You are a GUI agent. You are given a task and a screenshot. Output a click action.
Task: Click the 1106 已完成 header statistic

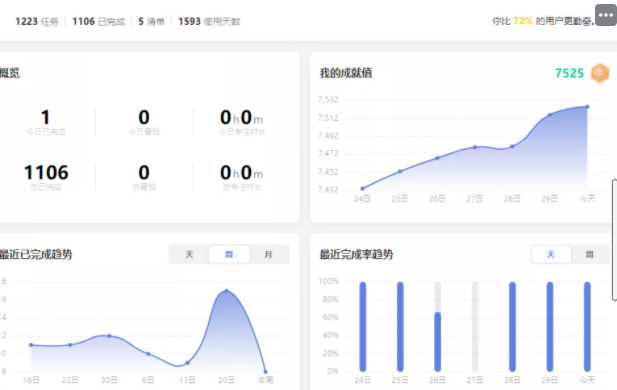(98, 21)
